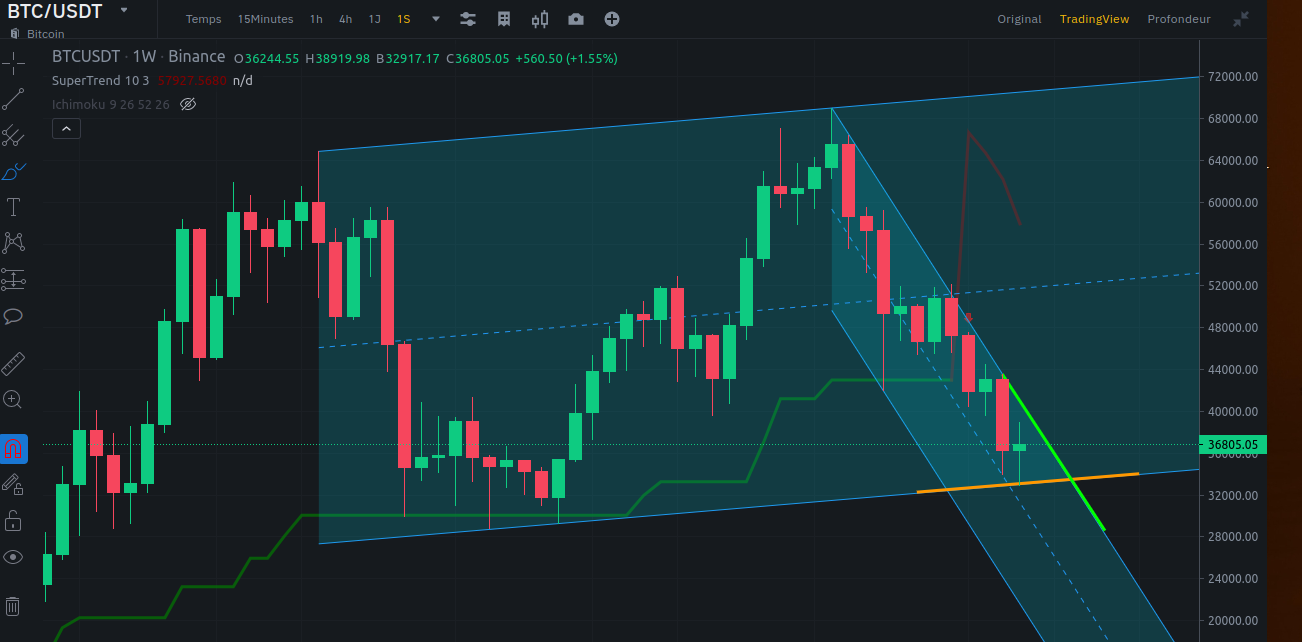Image resolution: width=1302 pixels, height=642 pixels.
Task: Take a chart snapshot with camera icon
Action: tap(576, 19)
